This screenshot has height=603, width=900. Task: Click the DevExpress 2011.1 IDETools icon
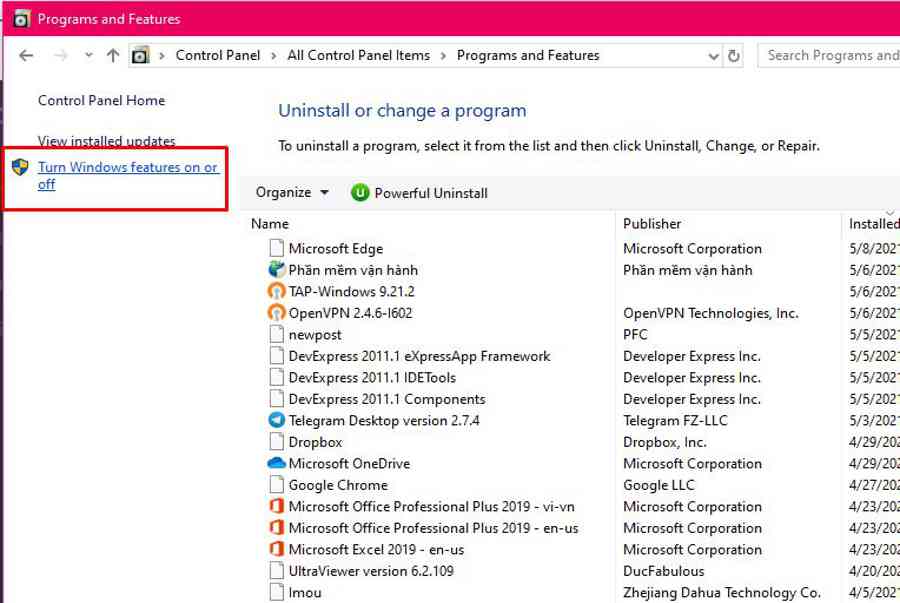[277, 377]
